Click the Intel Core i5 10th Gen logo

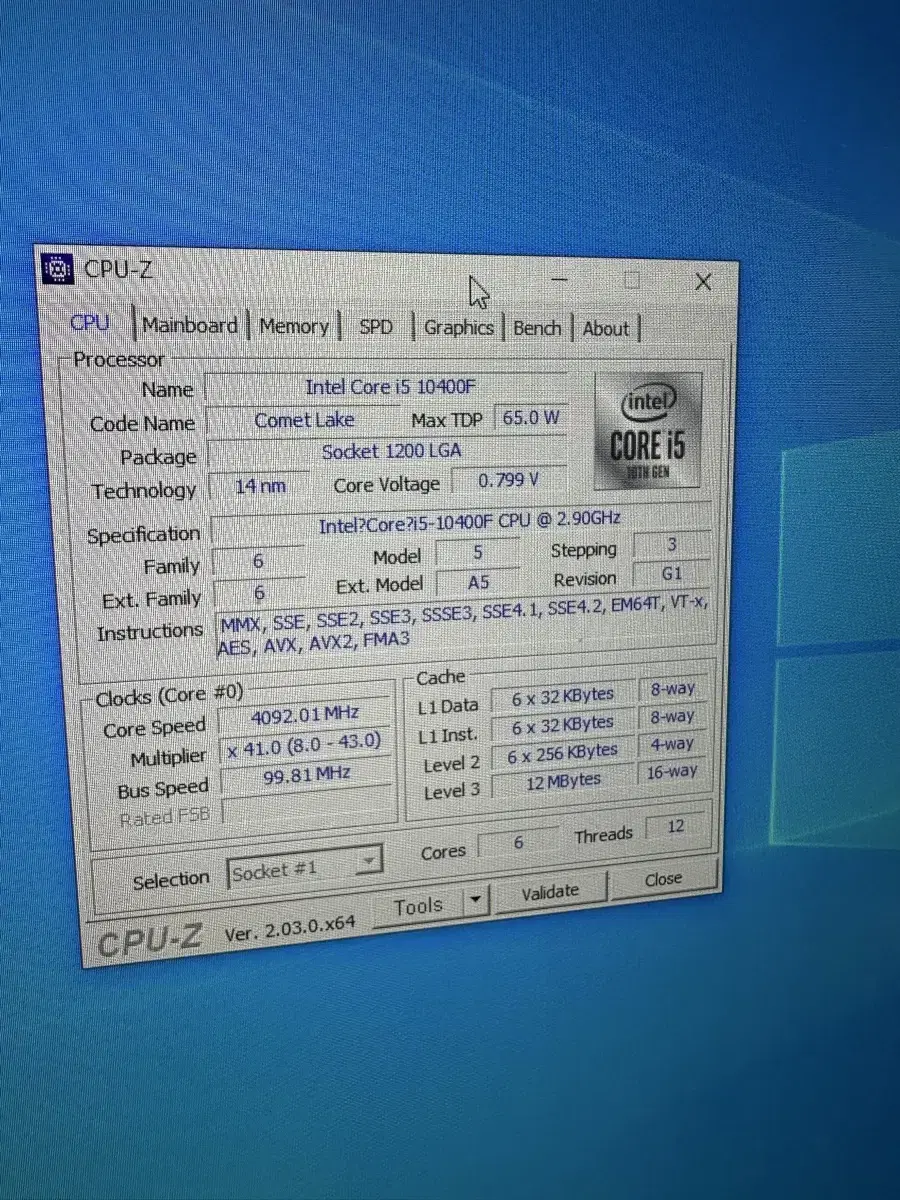point(649,430)
